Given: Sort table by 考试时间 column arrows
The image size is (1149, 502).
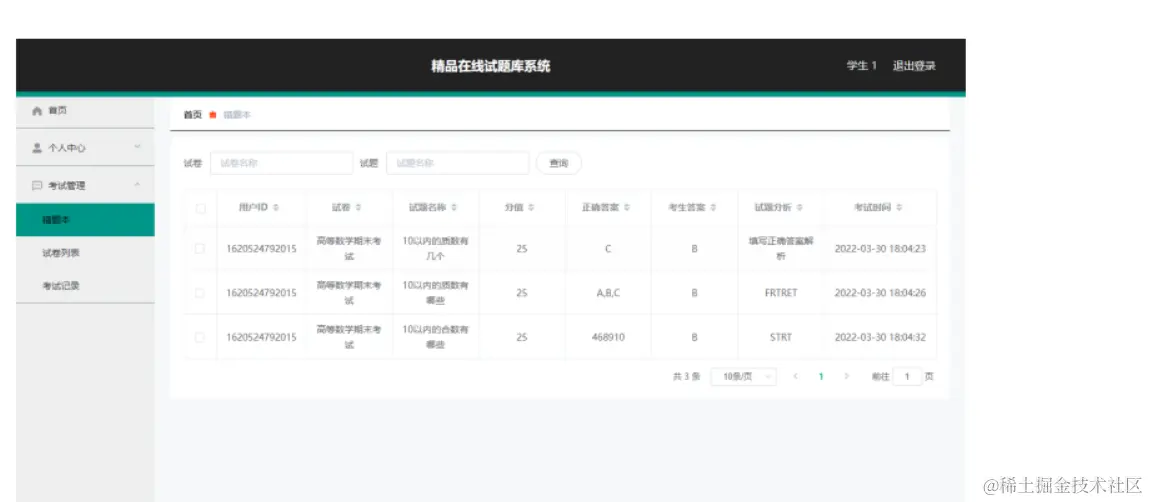Looking at the screenshot, I should point(898,208).
